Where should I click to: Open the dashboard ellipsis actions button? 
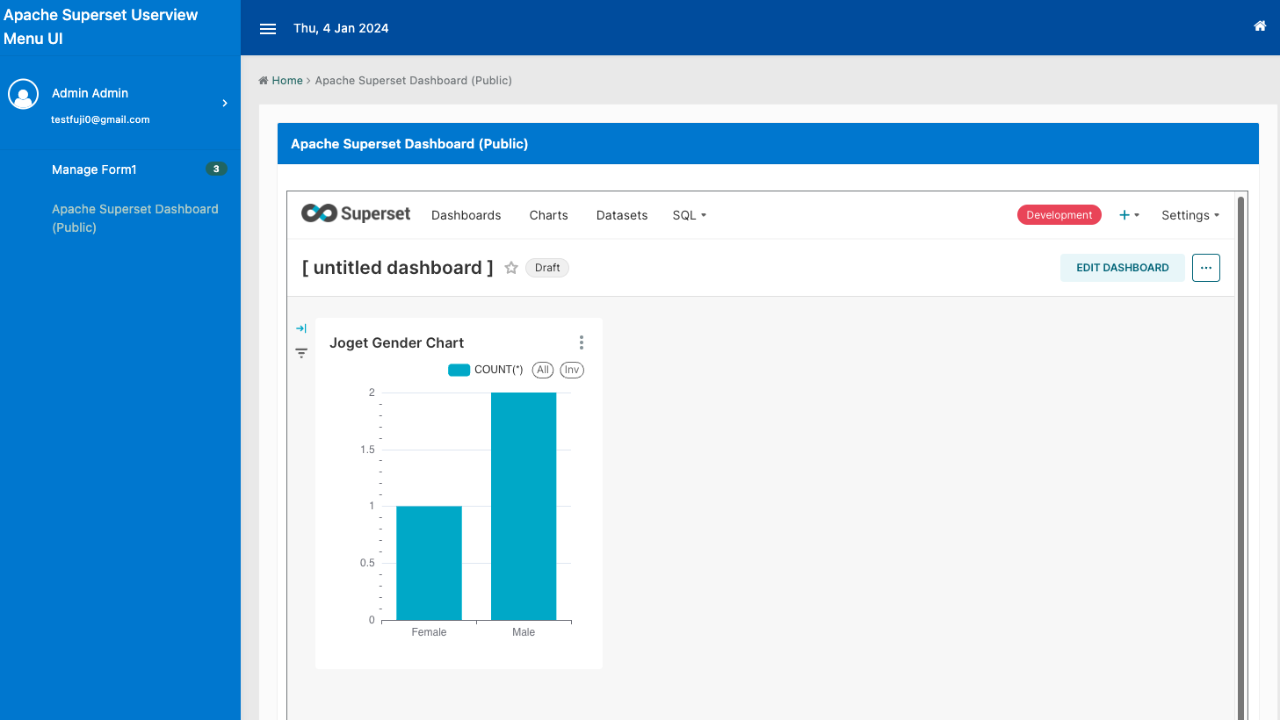[1205, 268]
